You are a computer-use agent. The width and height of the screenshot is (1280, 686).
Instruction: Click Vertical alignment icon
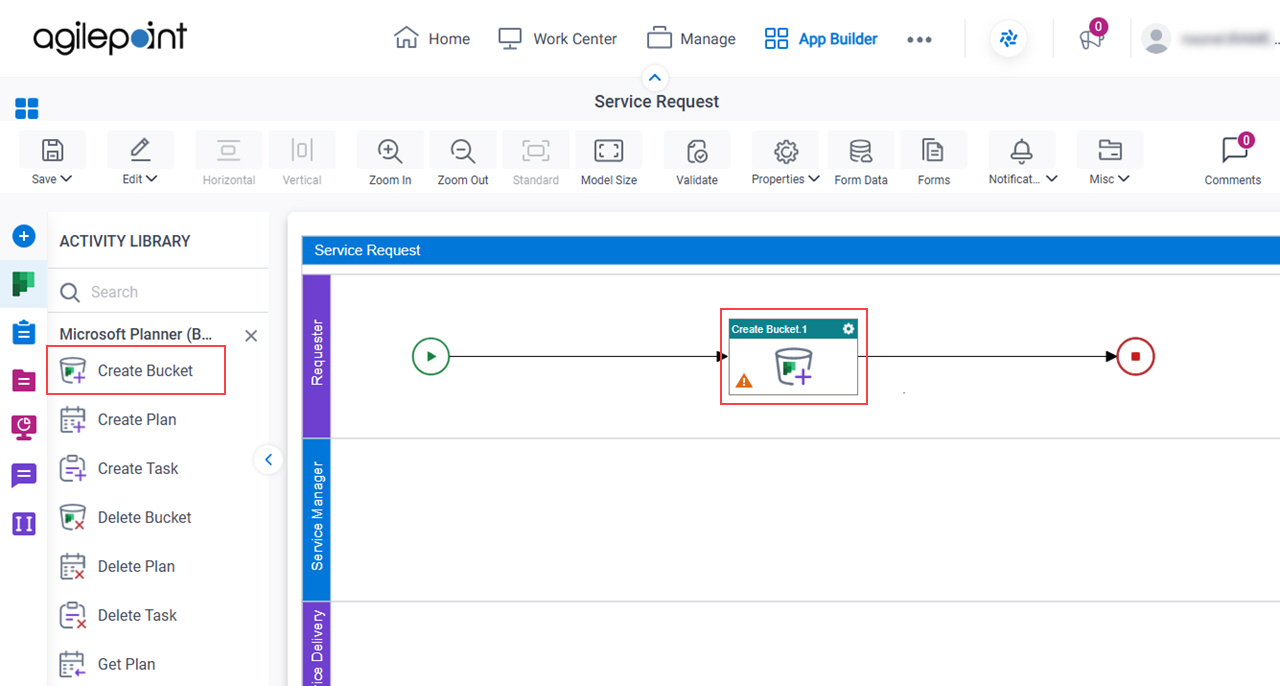point(301,151)
